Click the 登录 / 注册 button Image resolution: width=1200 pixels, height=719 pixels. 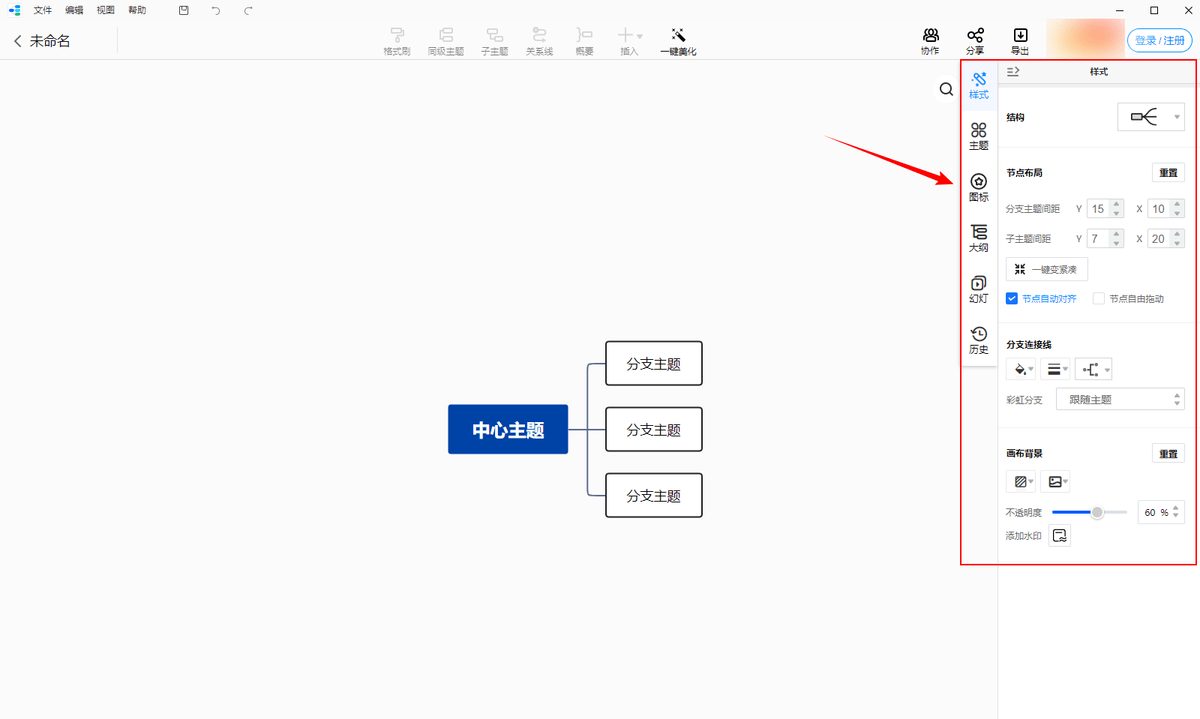(1160, 40)
